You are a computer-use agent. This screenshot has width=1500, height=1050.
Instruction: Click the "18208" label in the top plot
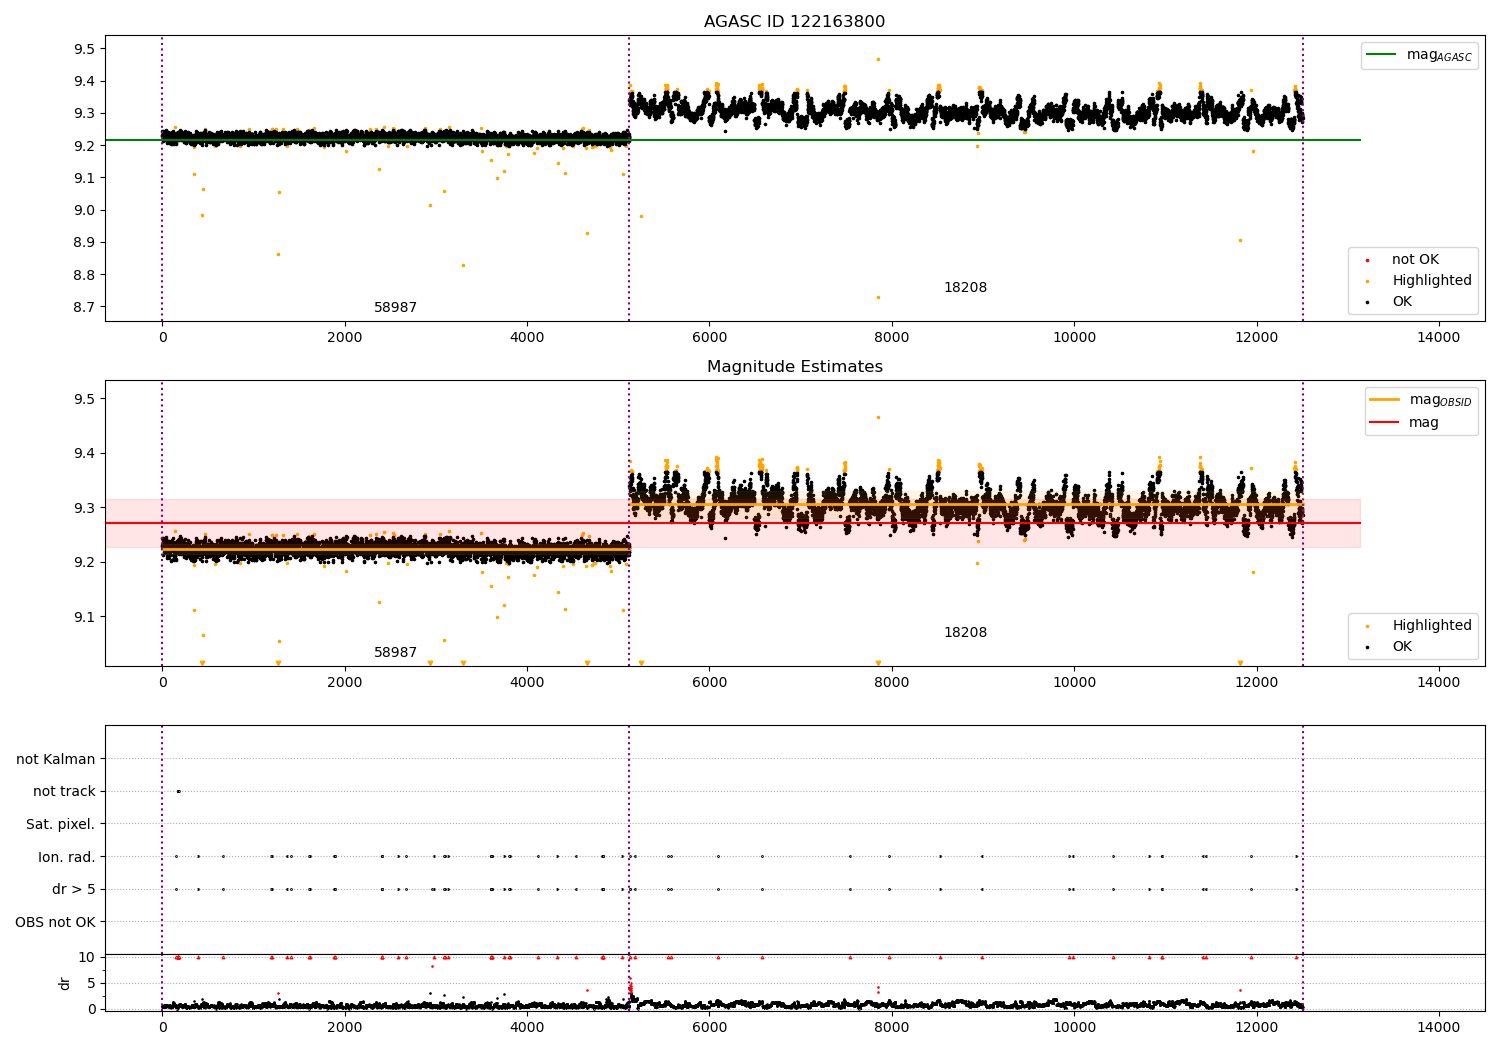[965, 288]
